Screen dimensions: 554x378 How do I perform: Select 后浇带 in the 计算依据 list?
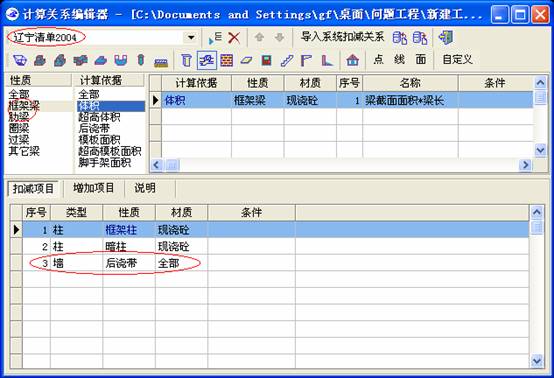(94, 128)
